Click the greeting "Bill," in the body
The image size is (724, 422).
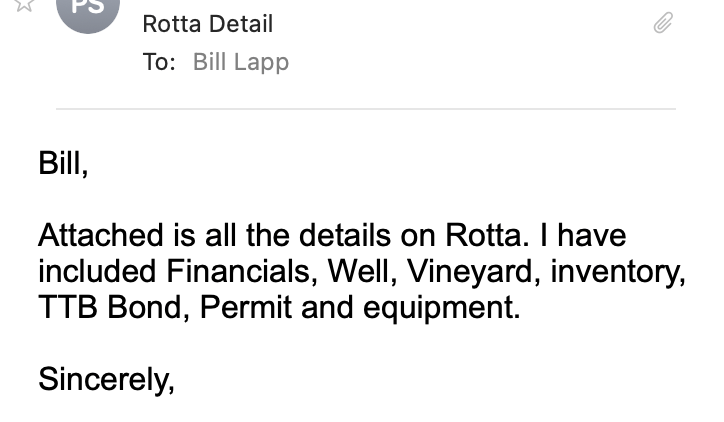coord(63,163)
